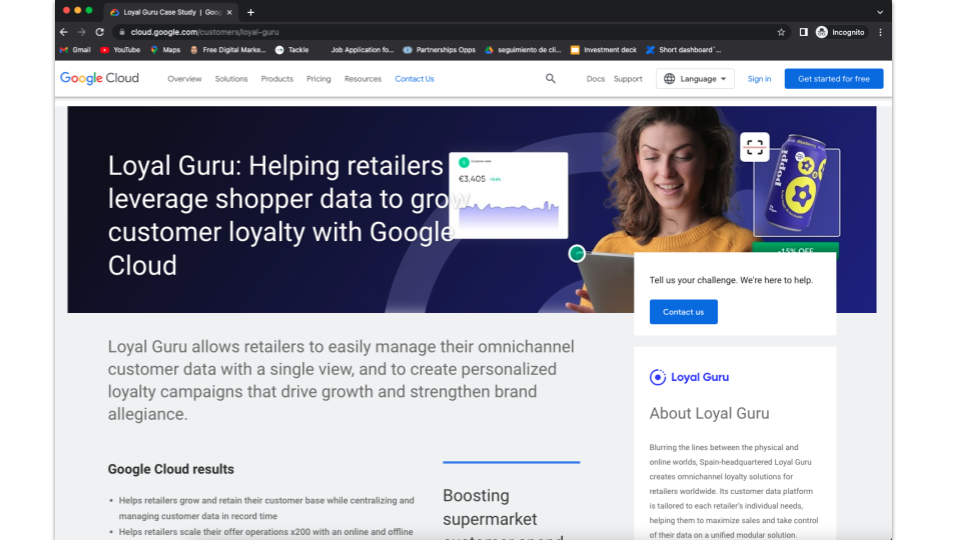
Task: Open the YouTube bookmark
Action: [x=120, y=49]
